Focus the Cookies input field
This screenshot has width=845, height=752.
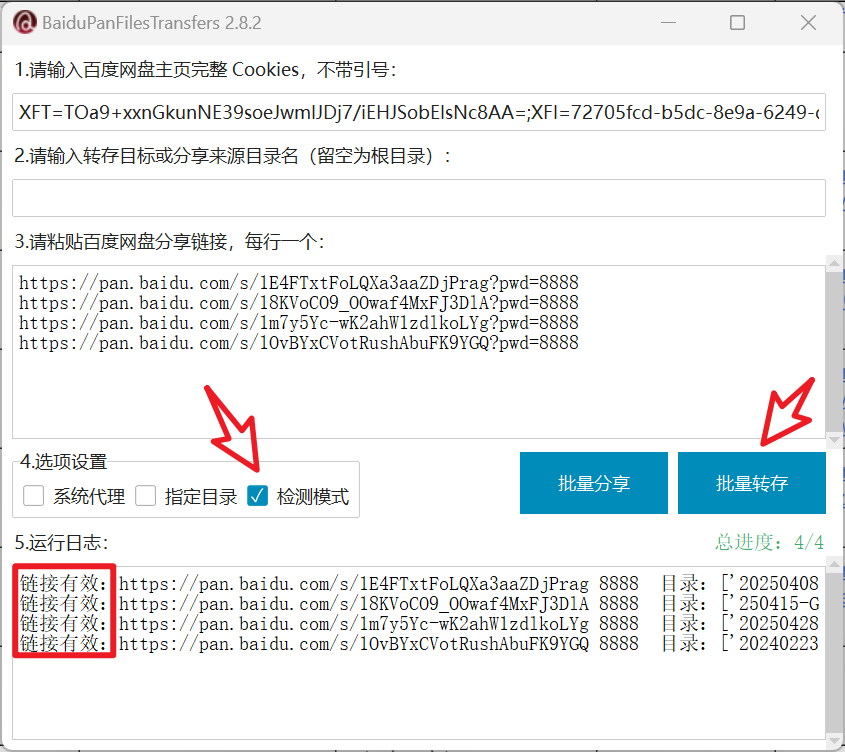click(418, 113)
